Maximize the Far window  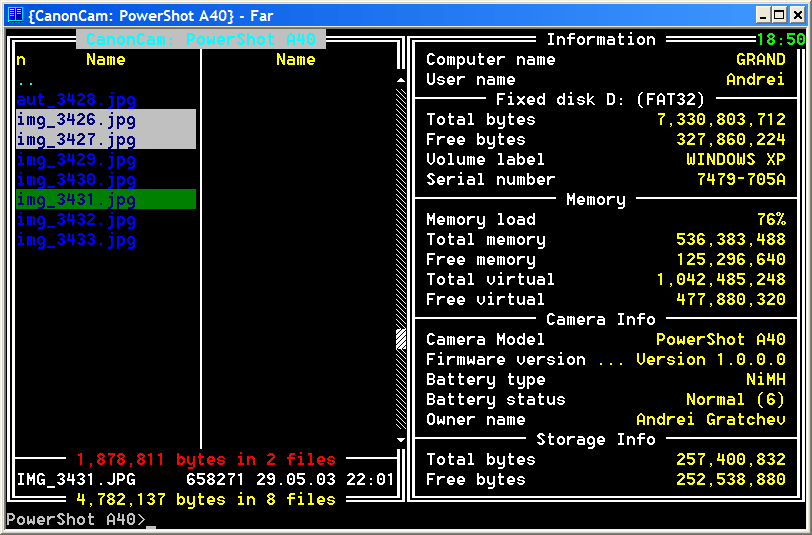pos(779,16)
